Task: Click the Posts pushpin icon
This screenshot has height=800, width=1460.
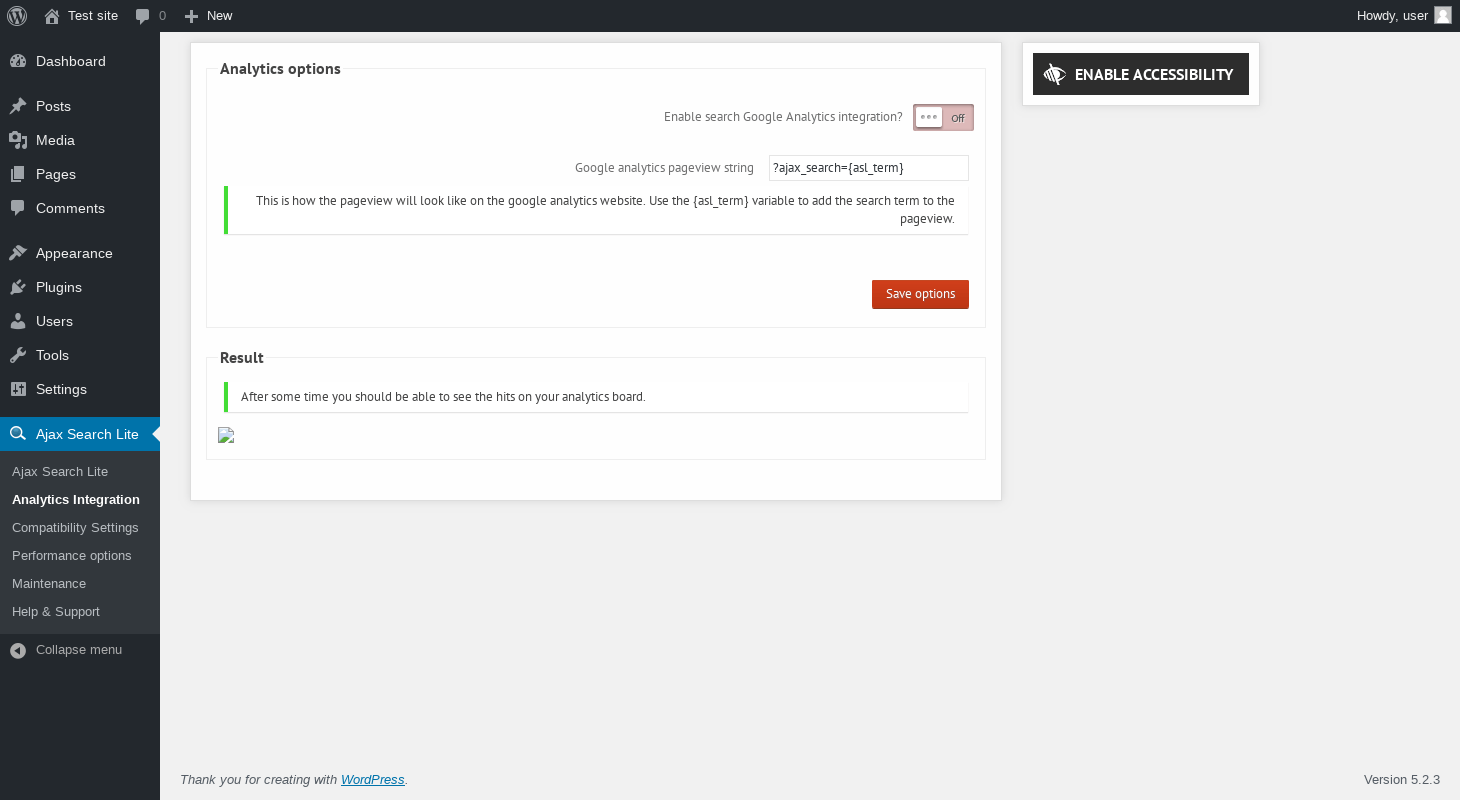Action: pos(18,106)
